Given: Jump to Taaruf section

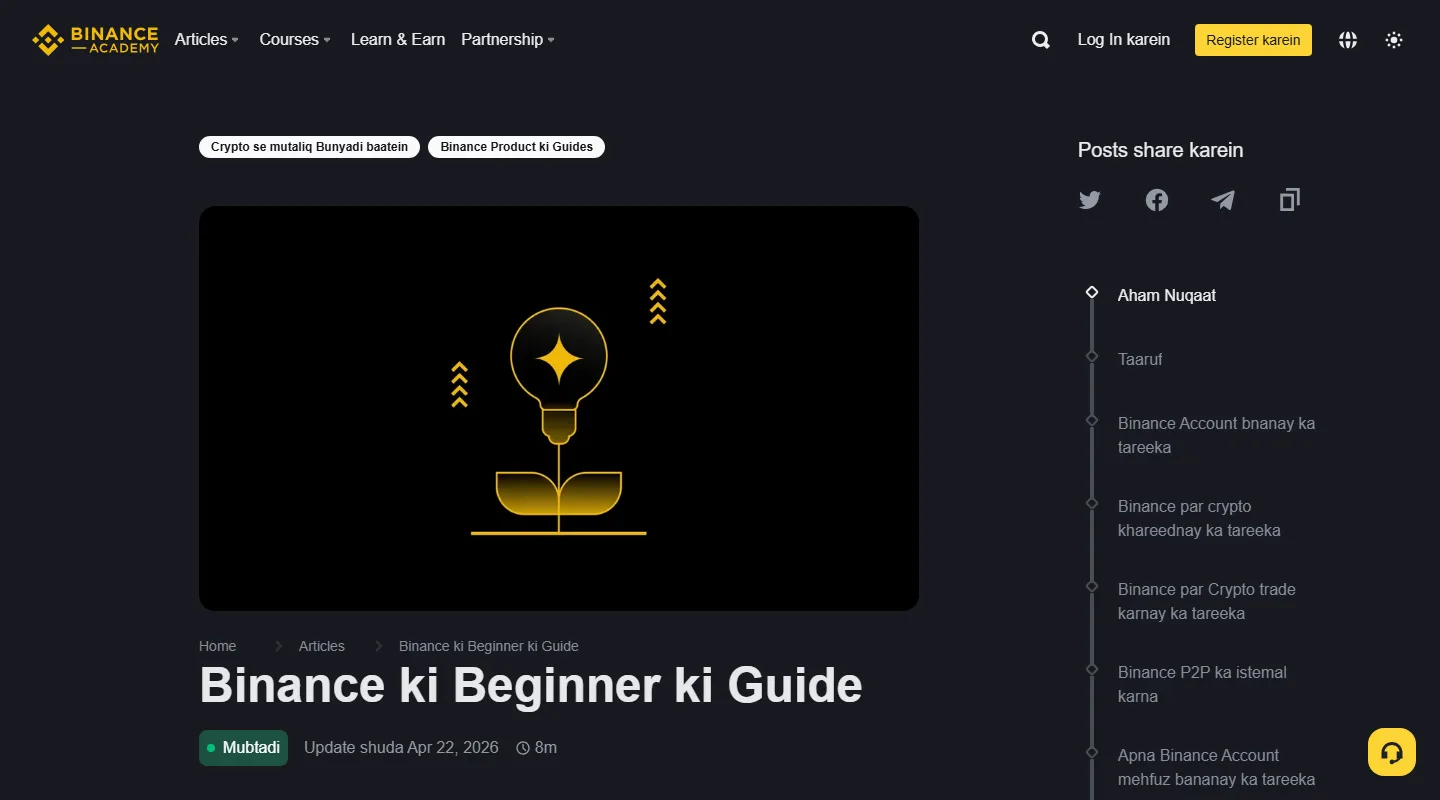Looking at the screenshot, I should point(1140,359).
